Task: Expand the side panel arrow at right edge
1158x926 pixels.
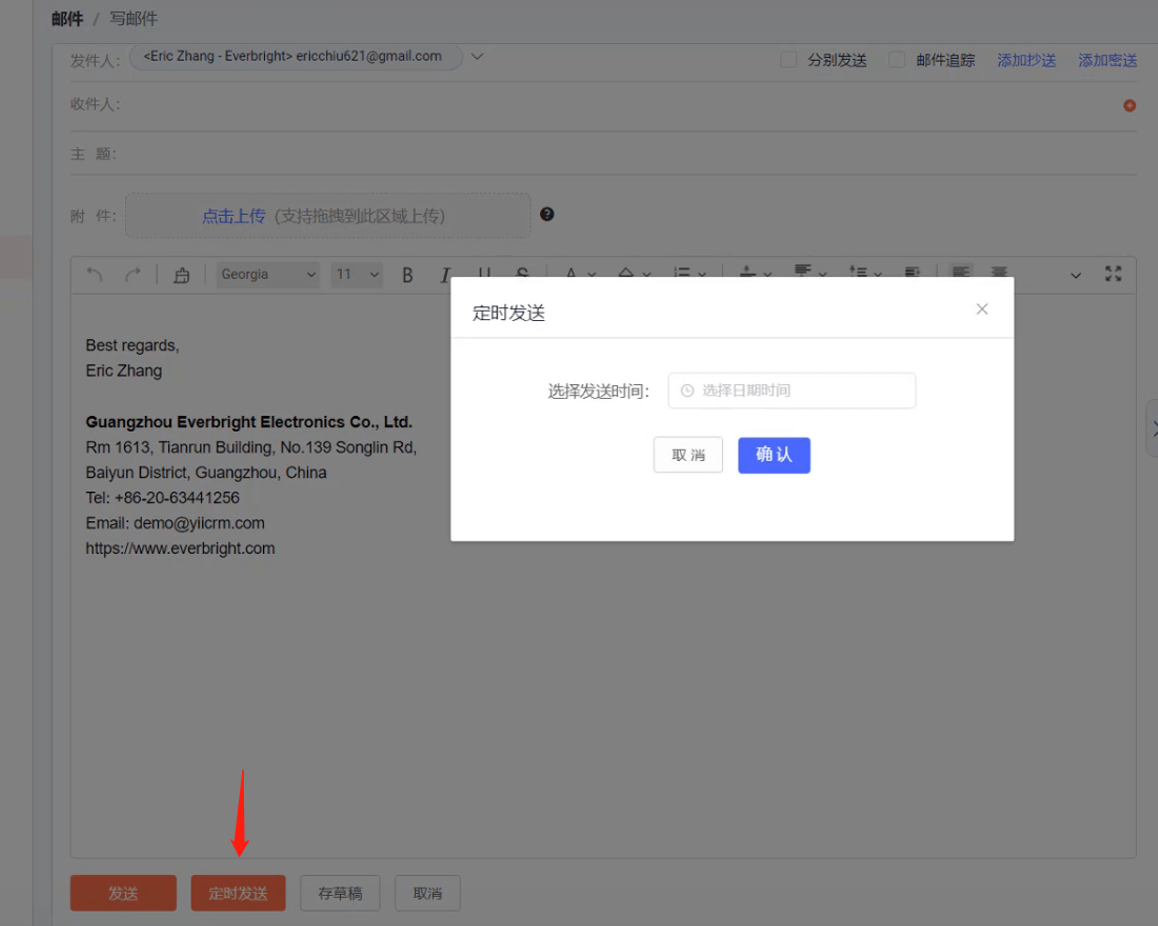Action: [x=1153, y=428]
